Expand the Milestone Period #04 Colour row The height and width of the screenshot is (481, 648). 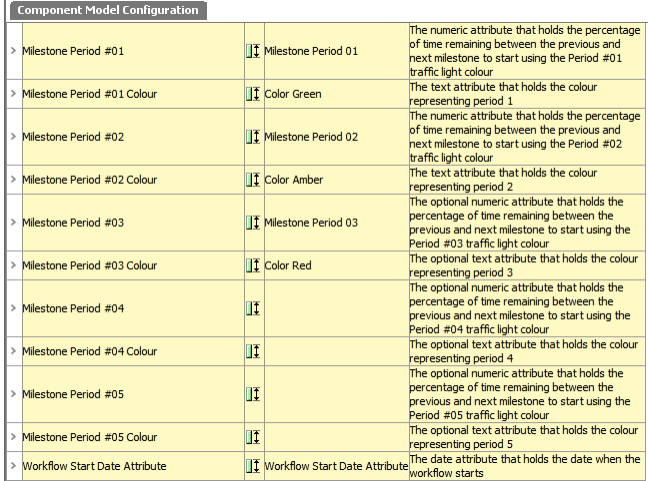(x=13, y=351)
